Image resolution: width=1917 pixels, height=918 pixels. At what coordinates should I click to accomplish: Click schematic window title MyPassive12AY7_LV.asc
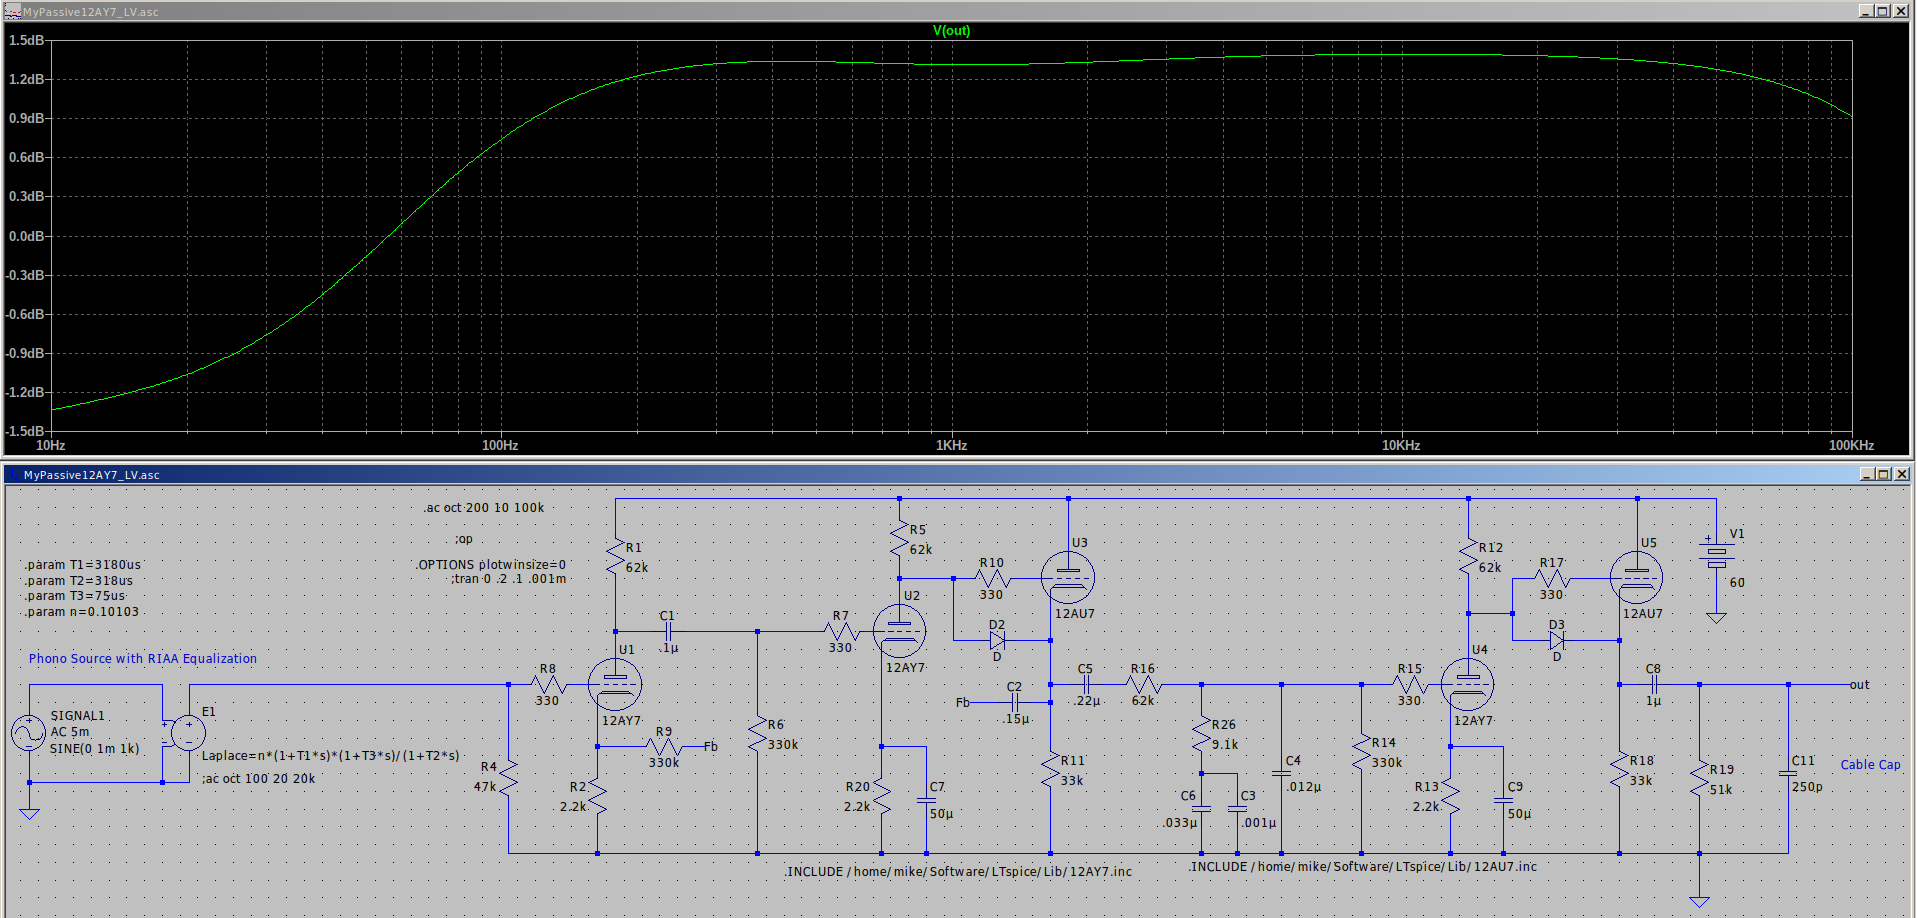pos(91,475)
